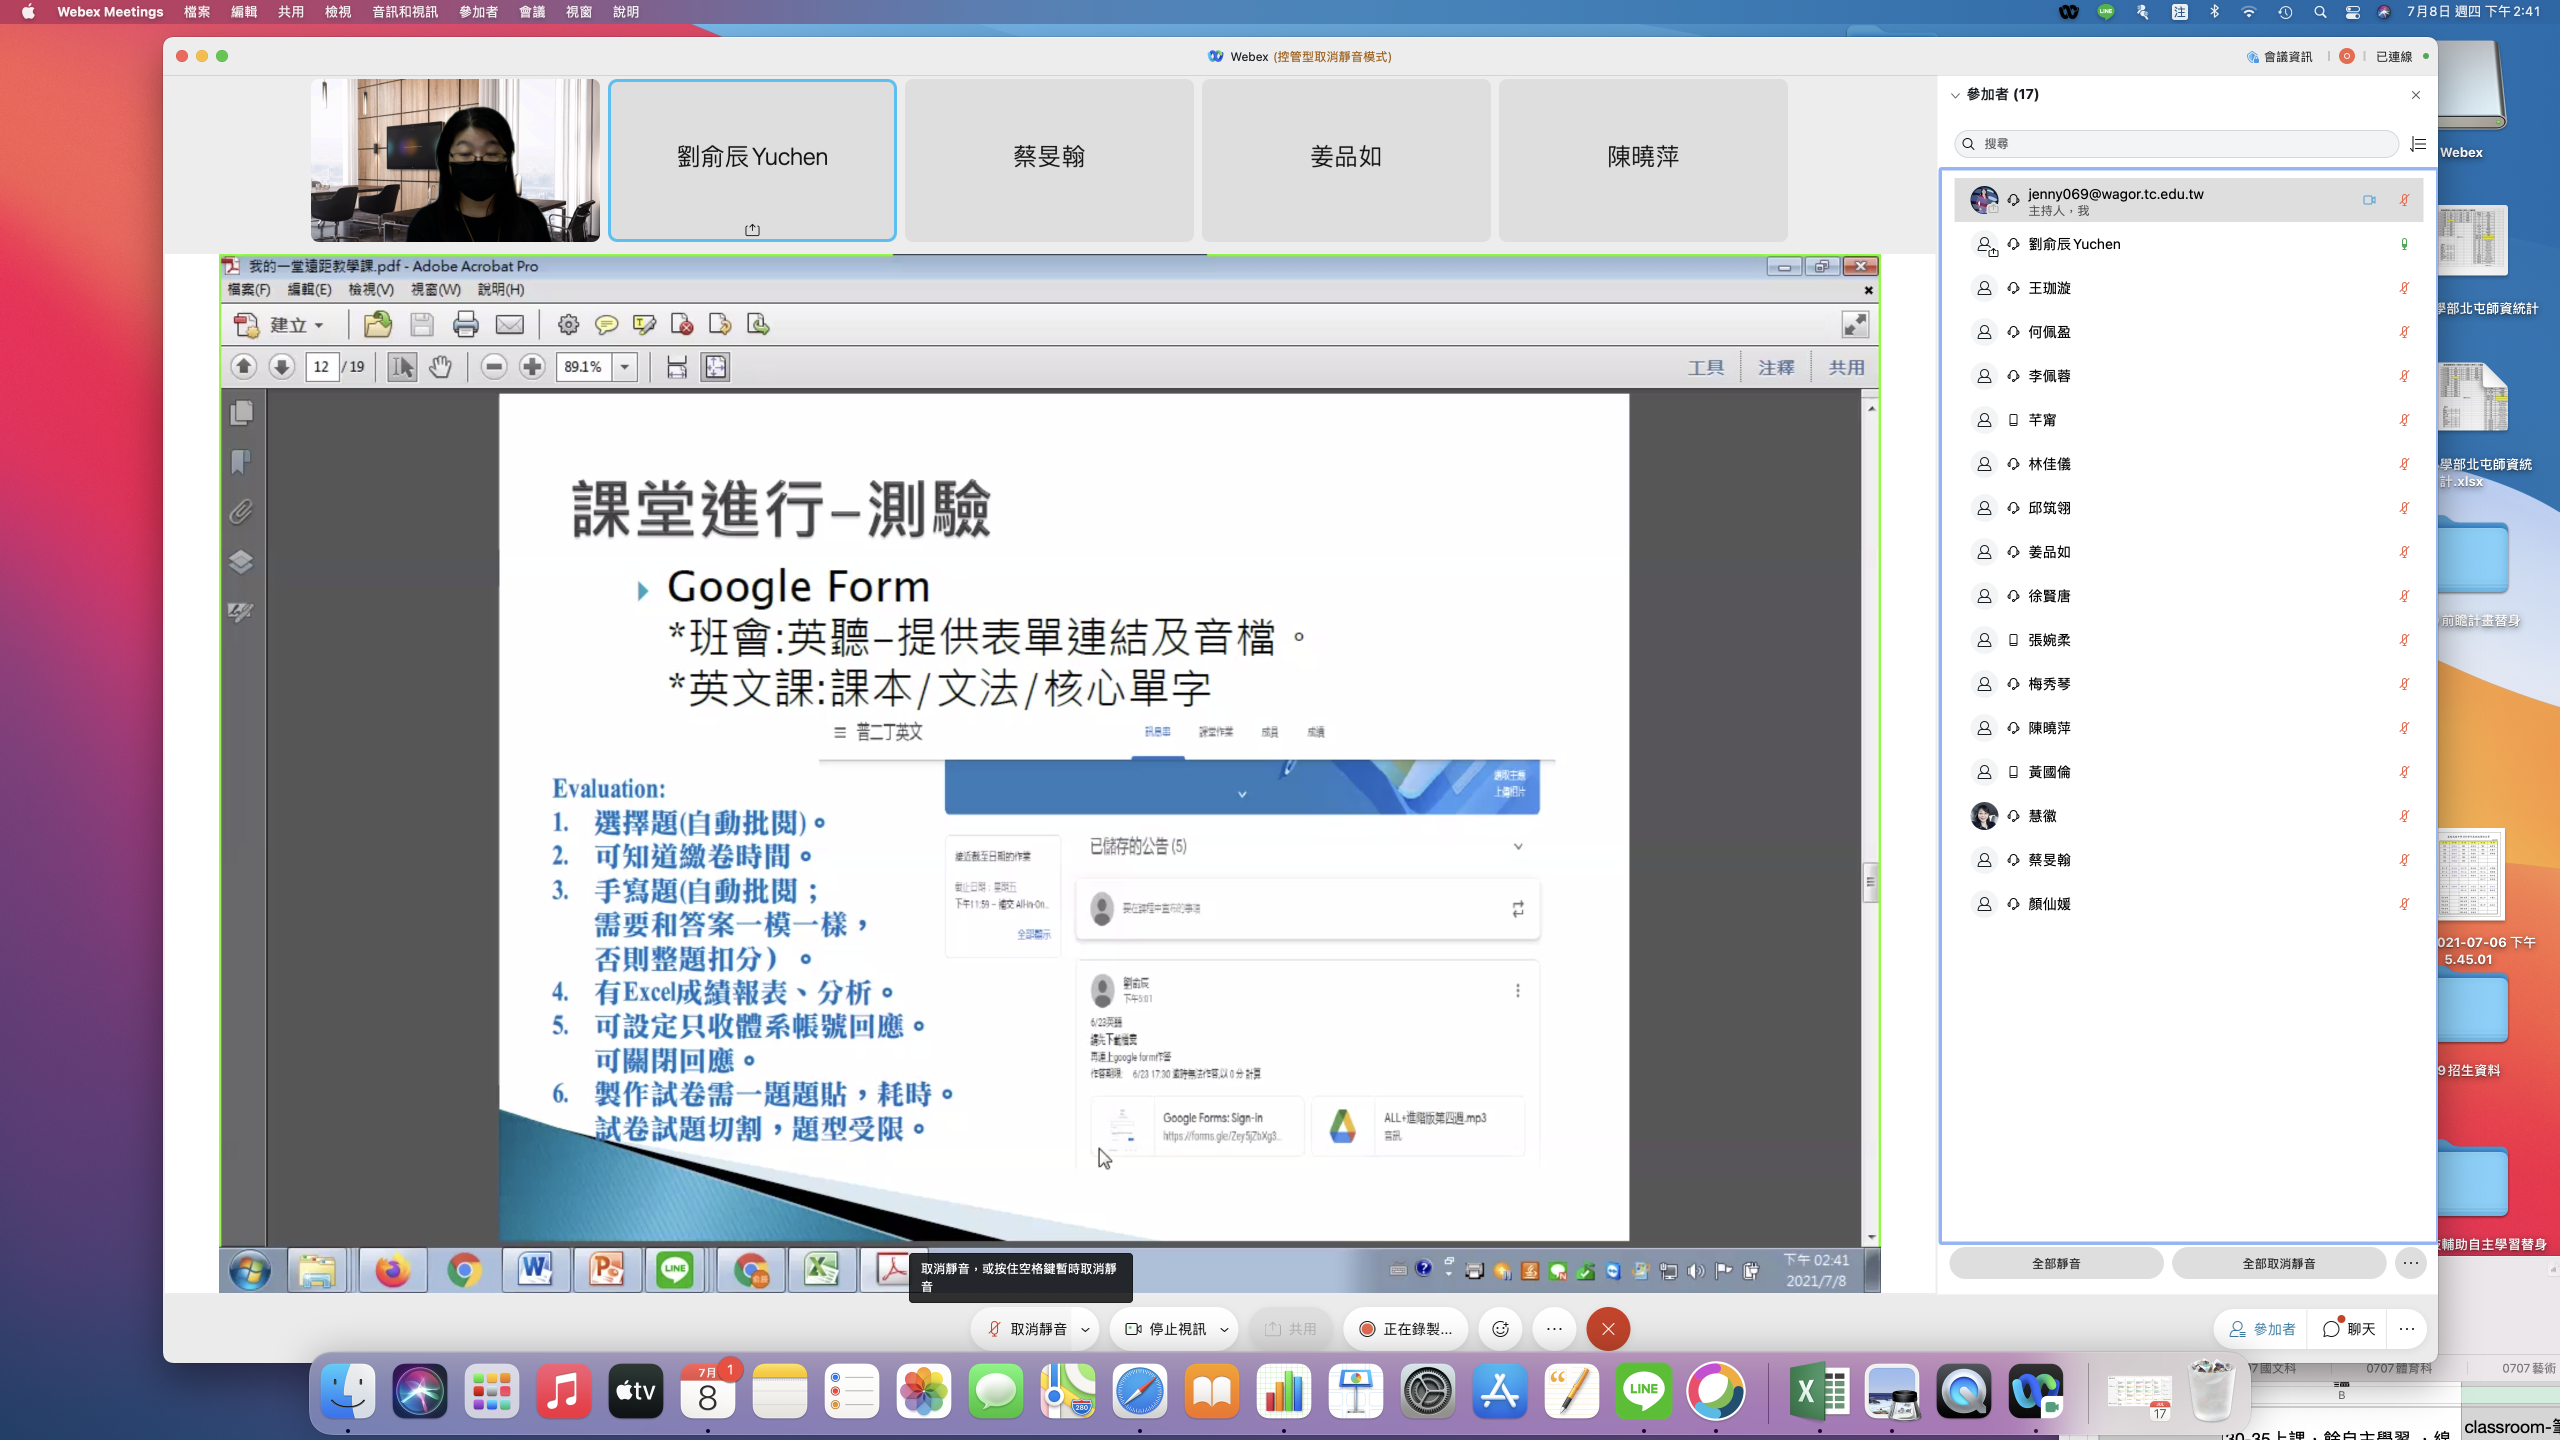Toggle mute for 王珈漩 microphone icon

point(2404,288)
